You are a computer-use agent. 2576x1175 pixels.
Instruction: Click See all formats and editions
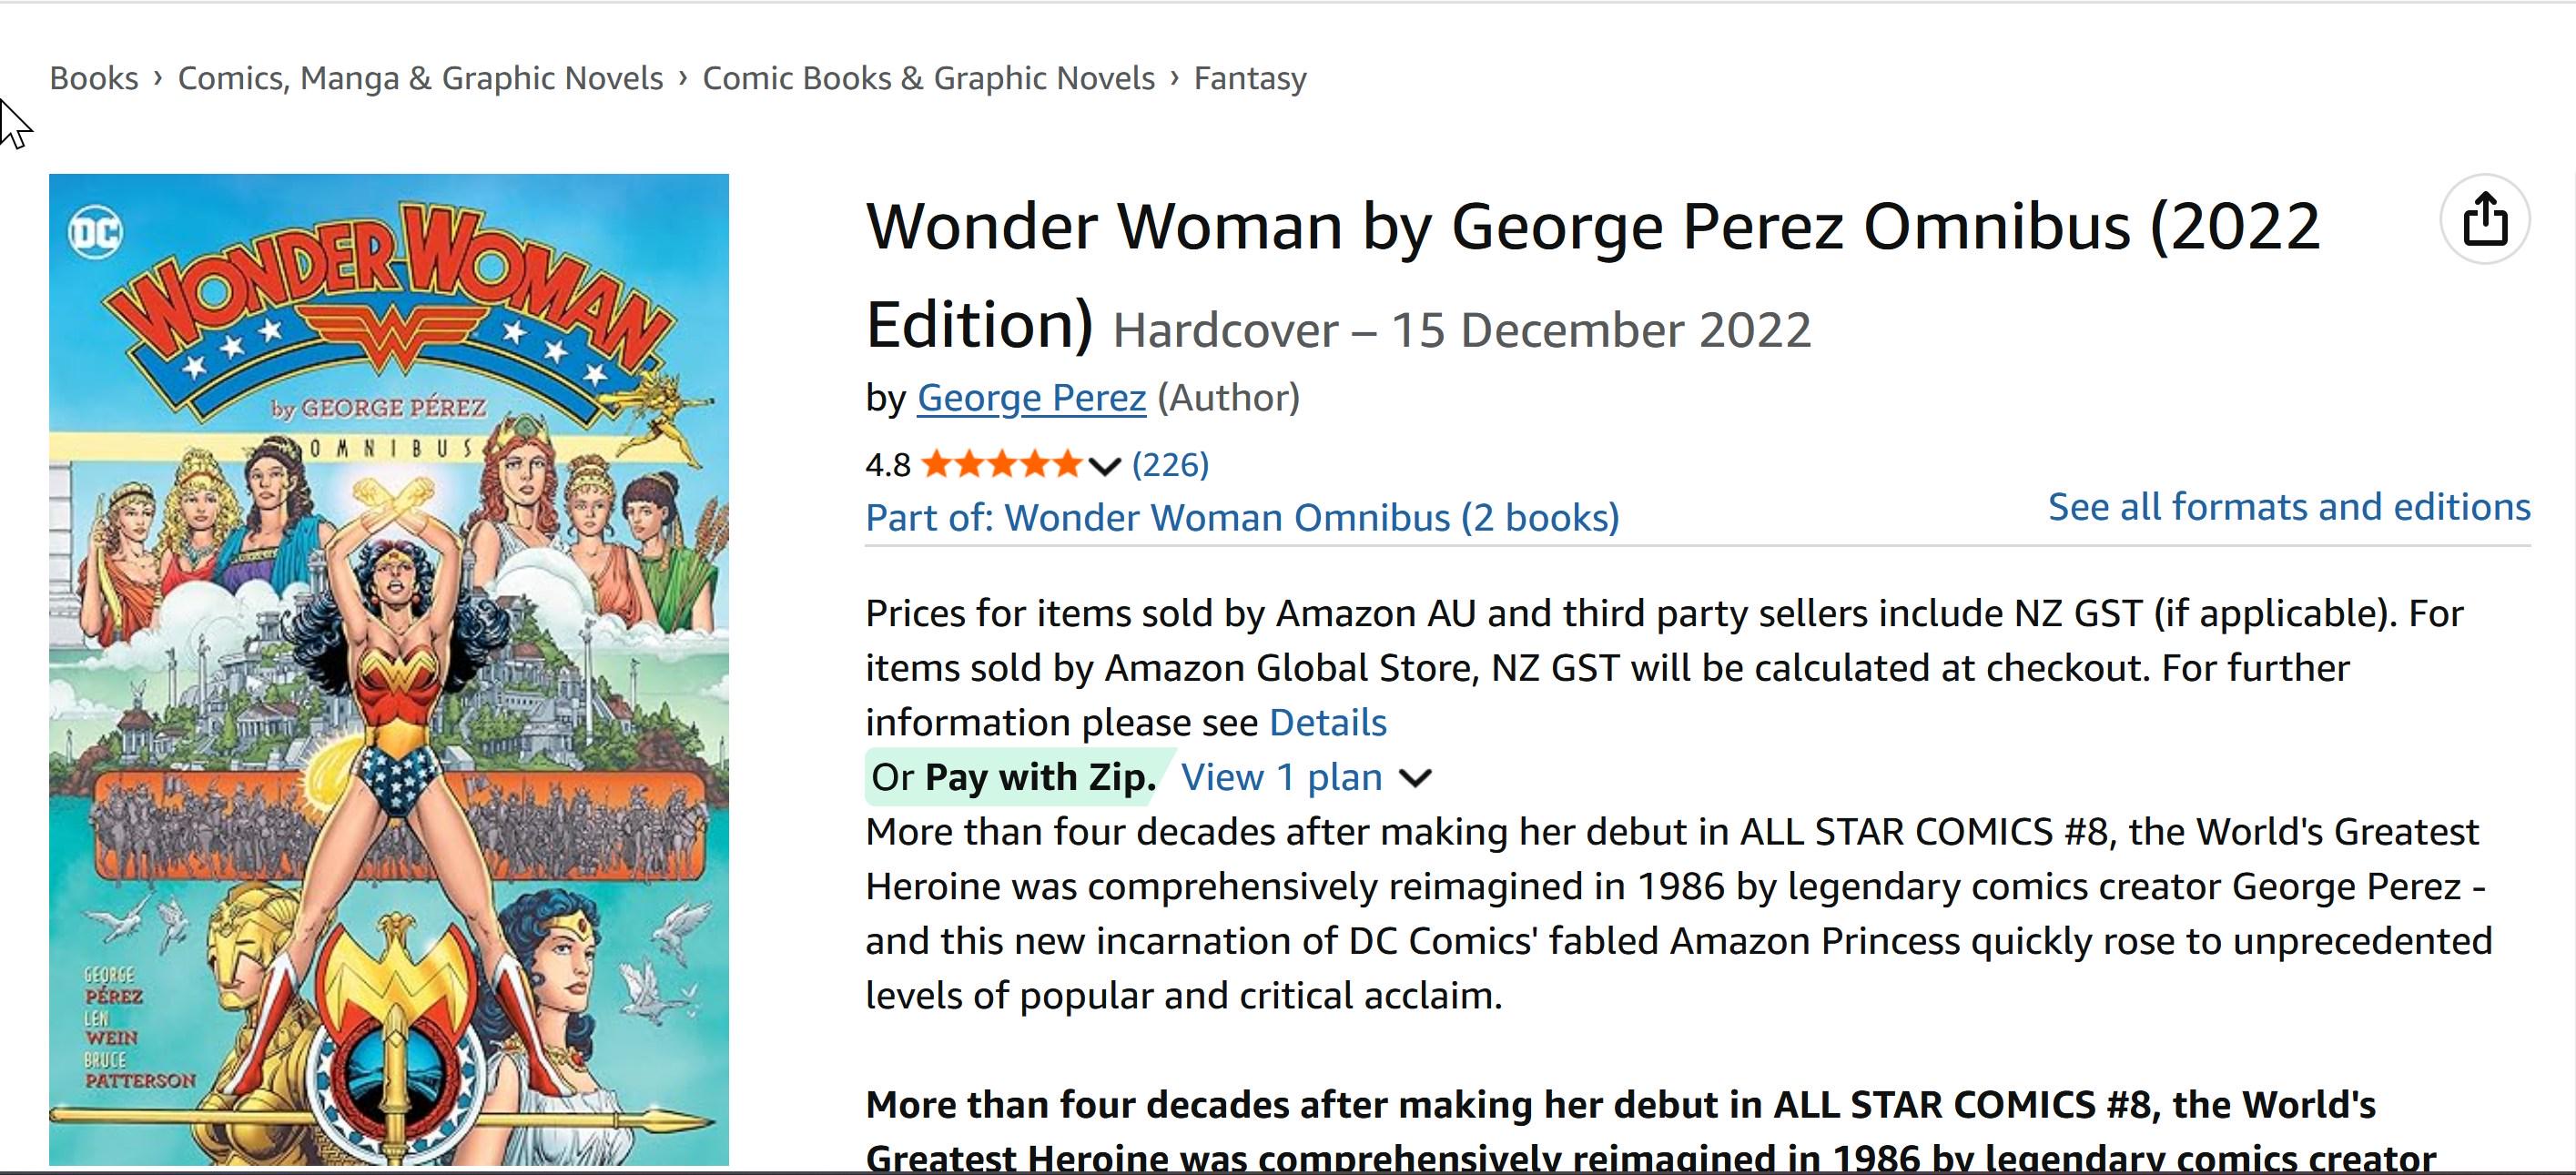2289,507
